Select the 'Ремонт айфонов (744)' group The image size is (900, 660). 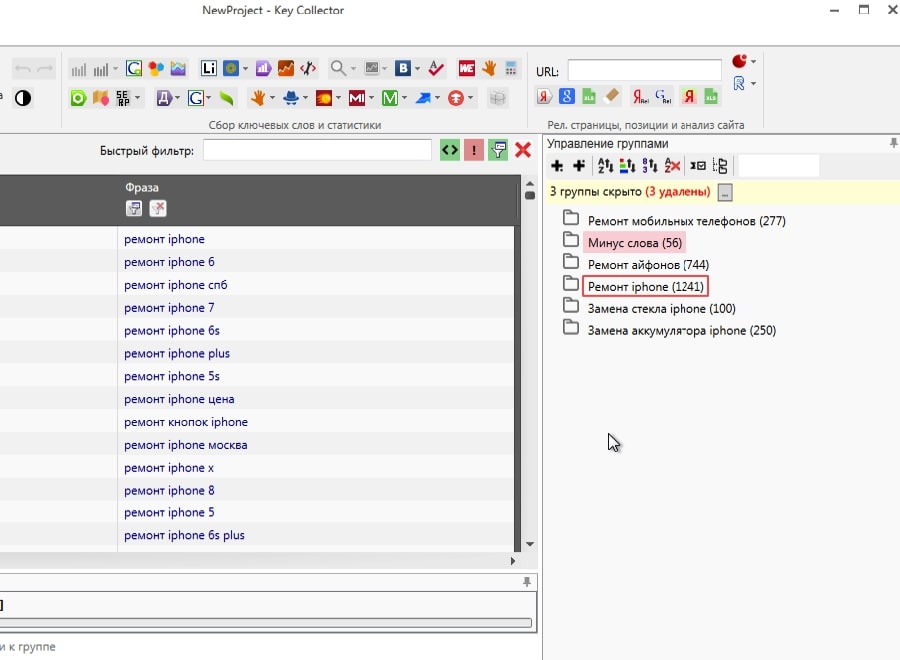(648, 264)
